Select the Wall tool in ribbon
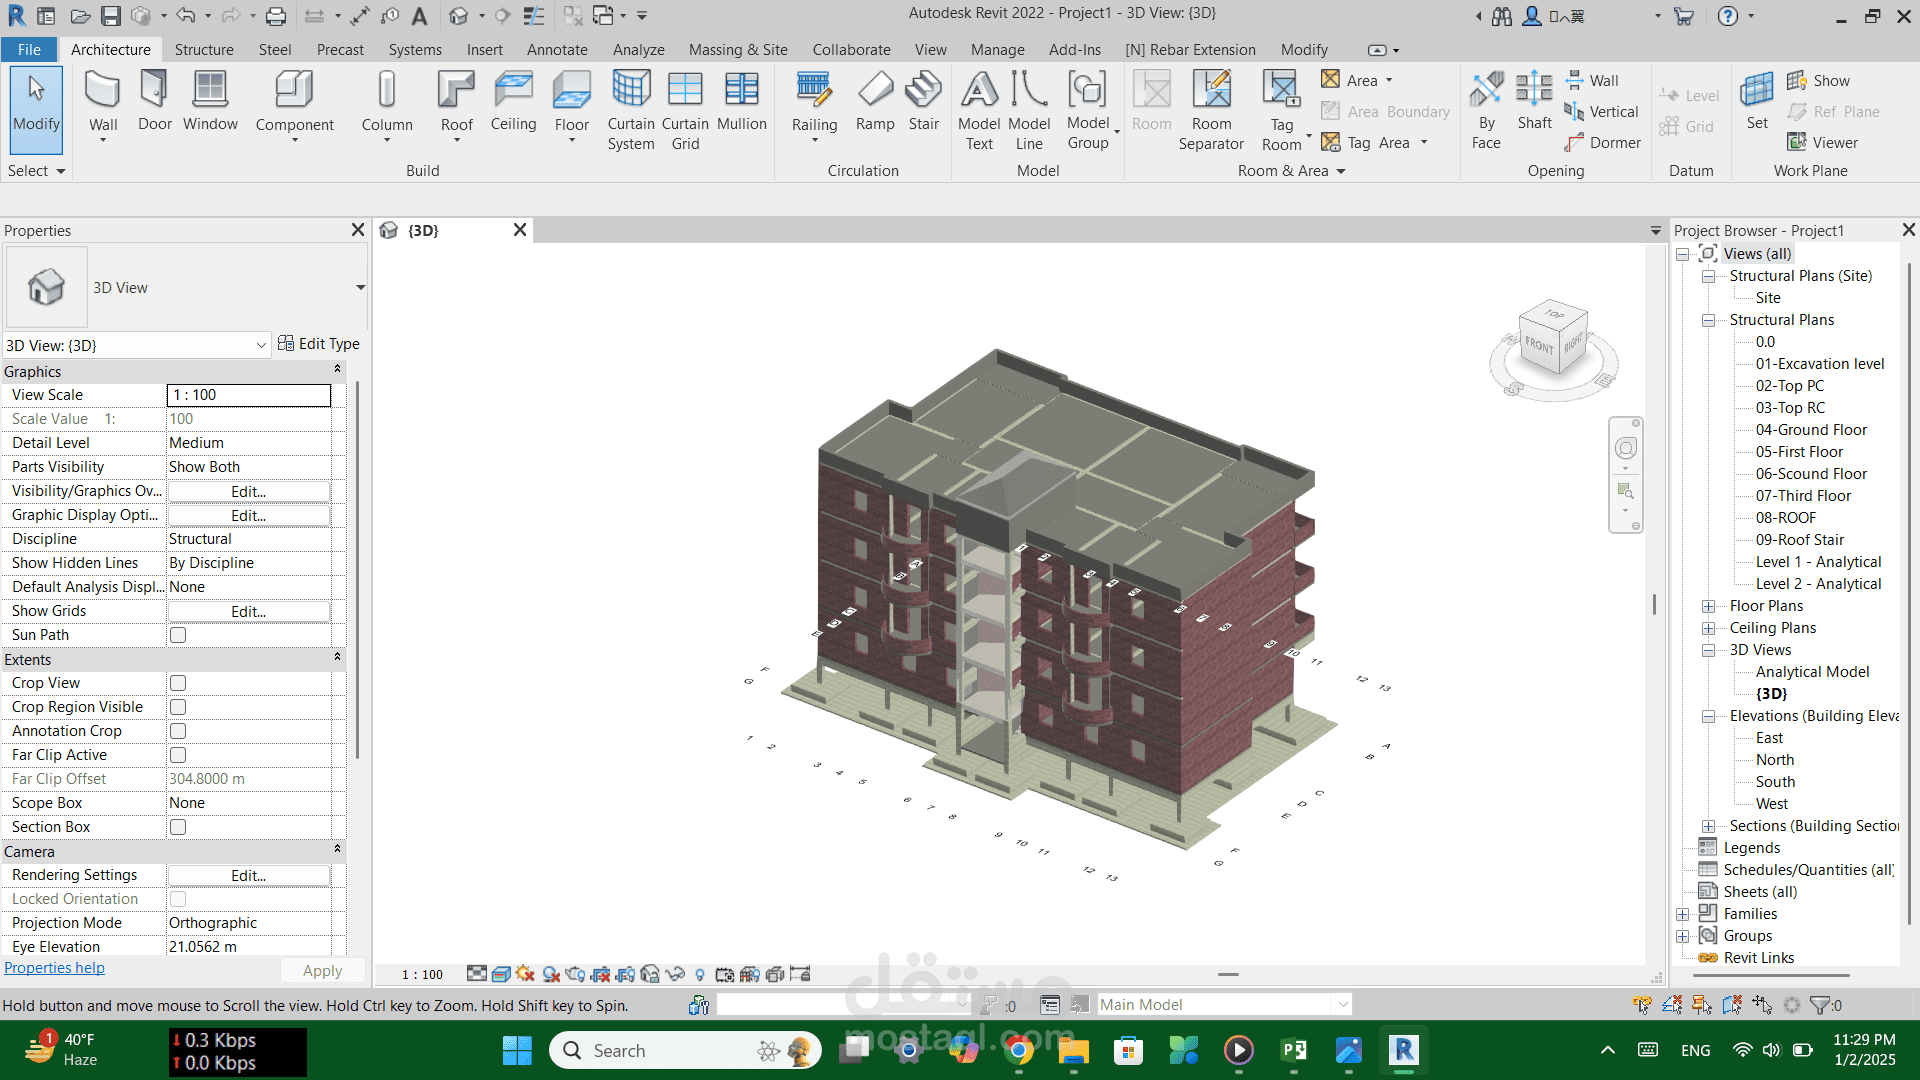Viewport: 1920px width, 1080px height. click(103, 102)
